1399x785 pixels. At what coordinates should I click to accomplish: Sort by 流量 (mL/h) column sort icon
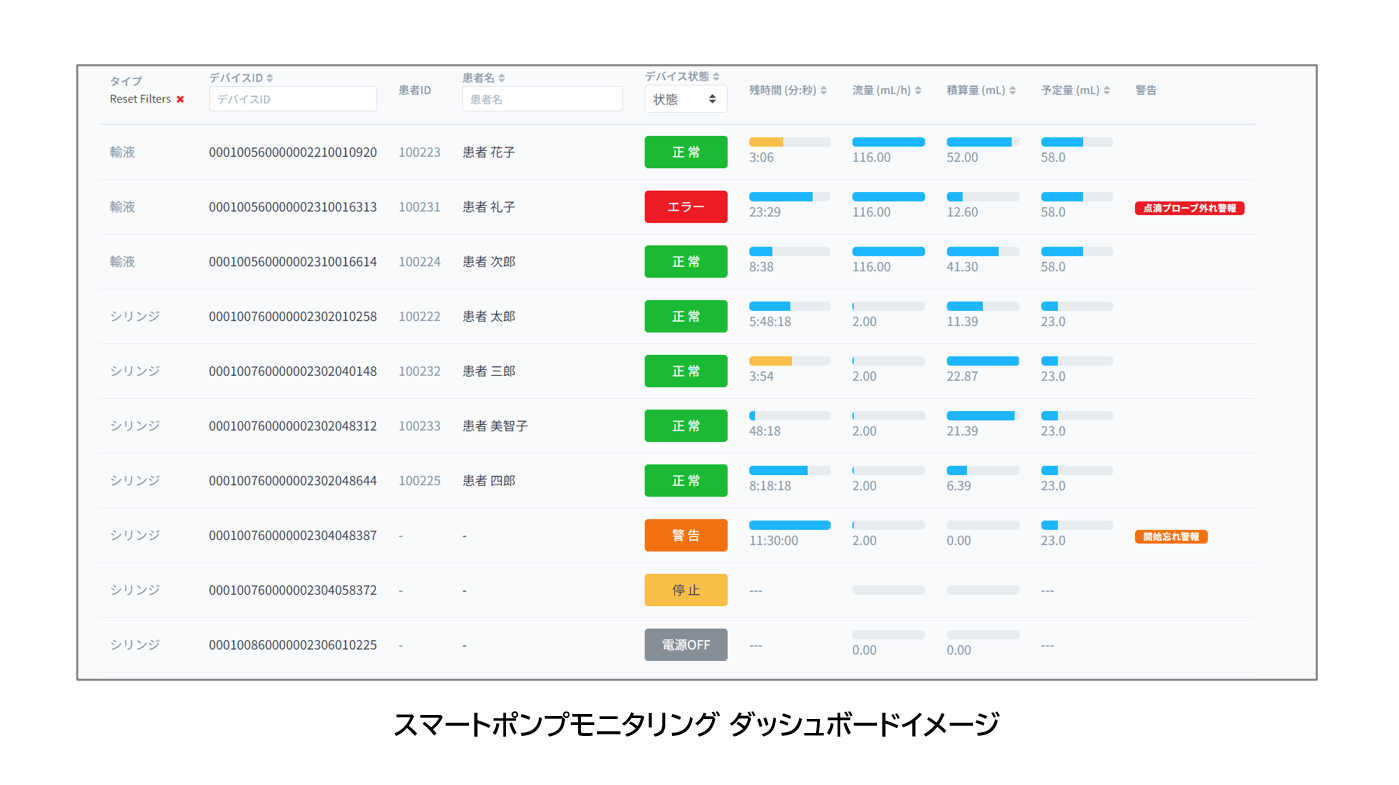pyautogui.click(x=918, y=90)
